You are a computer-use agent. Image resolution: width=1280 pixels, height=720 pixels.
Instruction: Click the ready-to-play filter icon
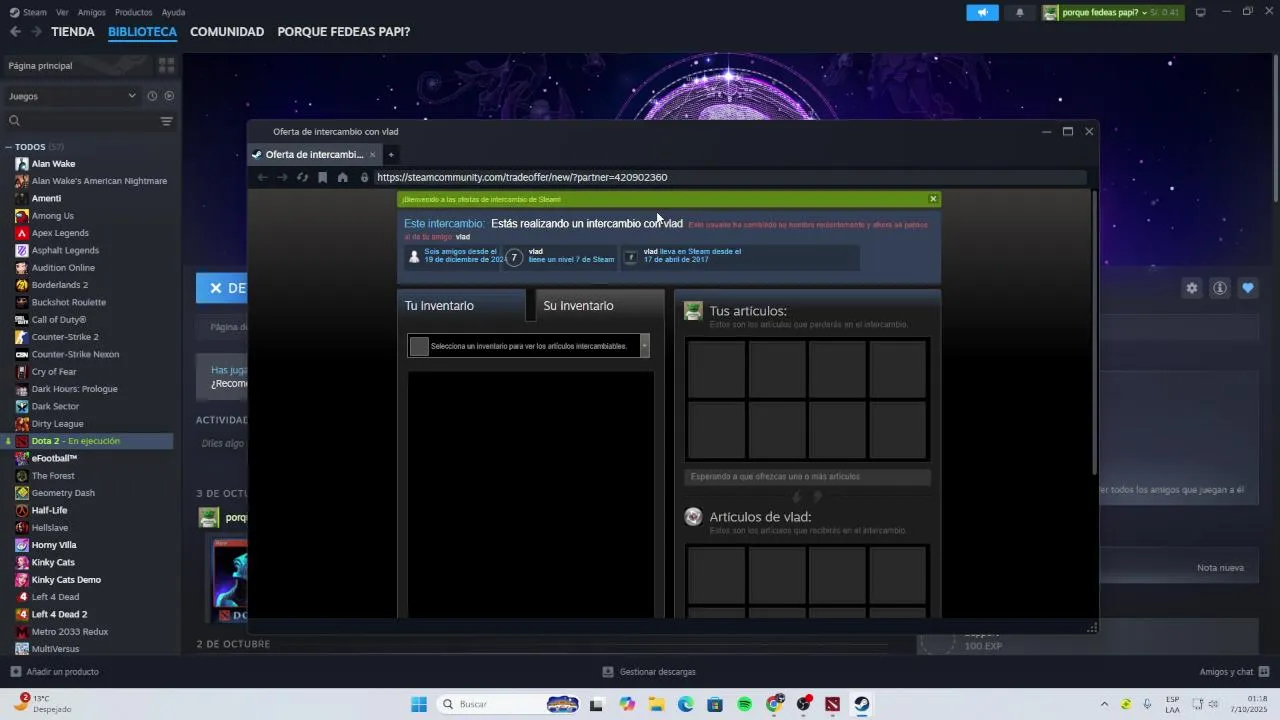tap(169, 96)
